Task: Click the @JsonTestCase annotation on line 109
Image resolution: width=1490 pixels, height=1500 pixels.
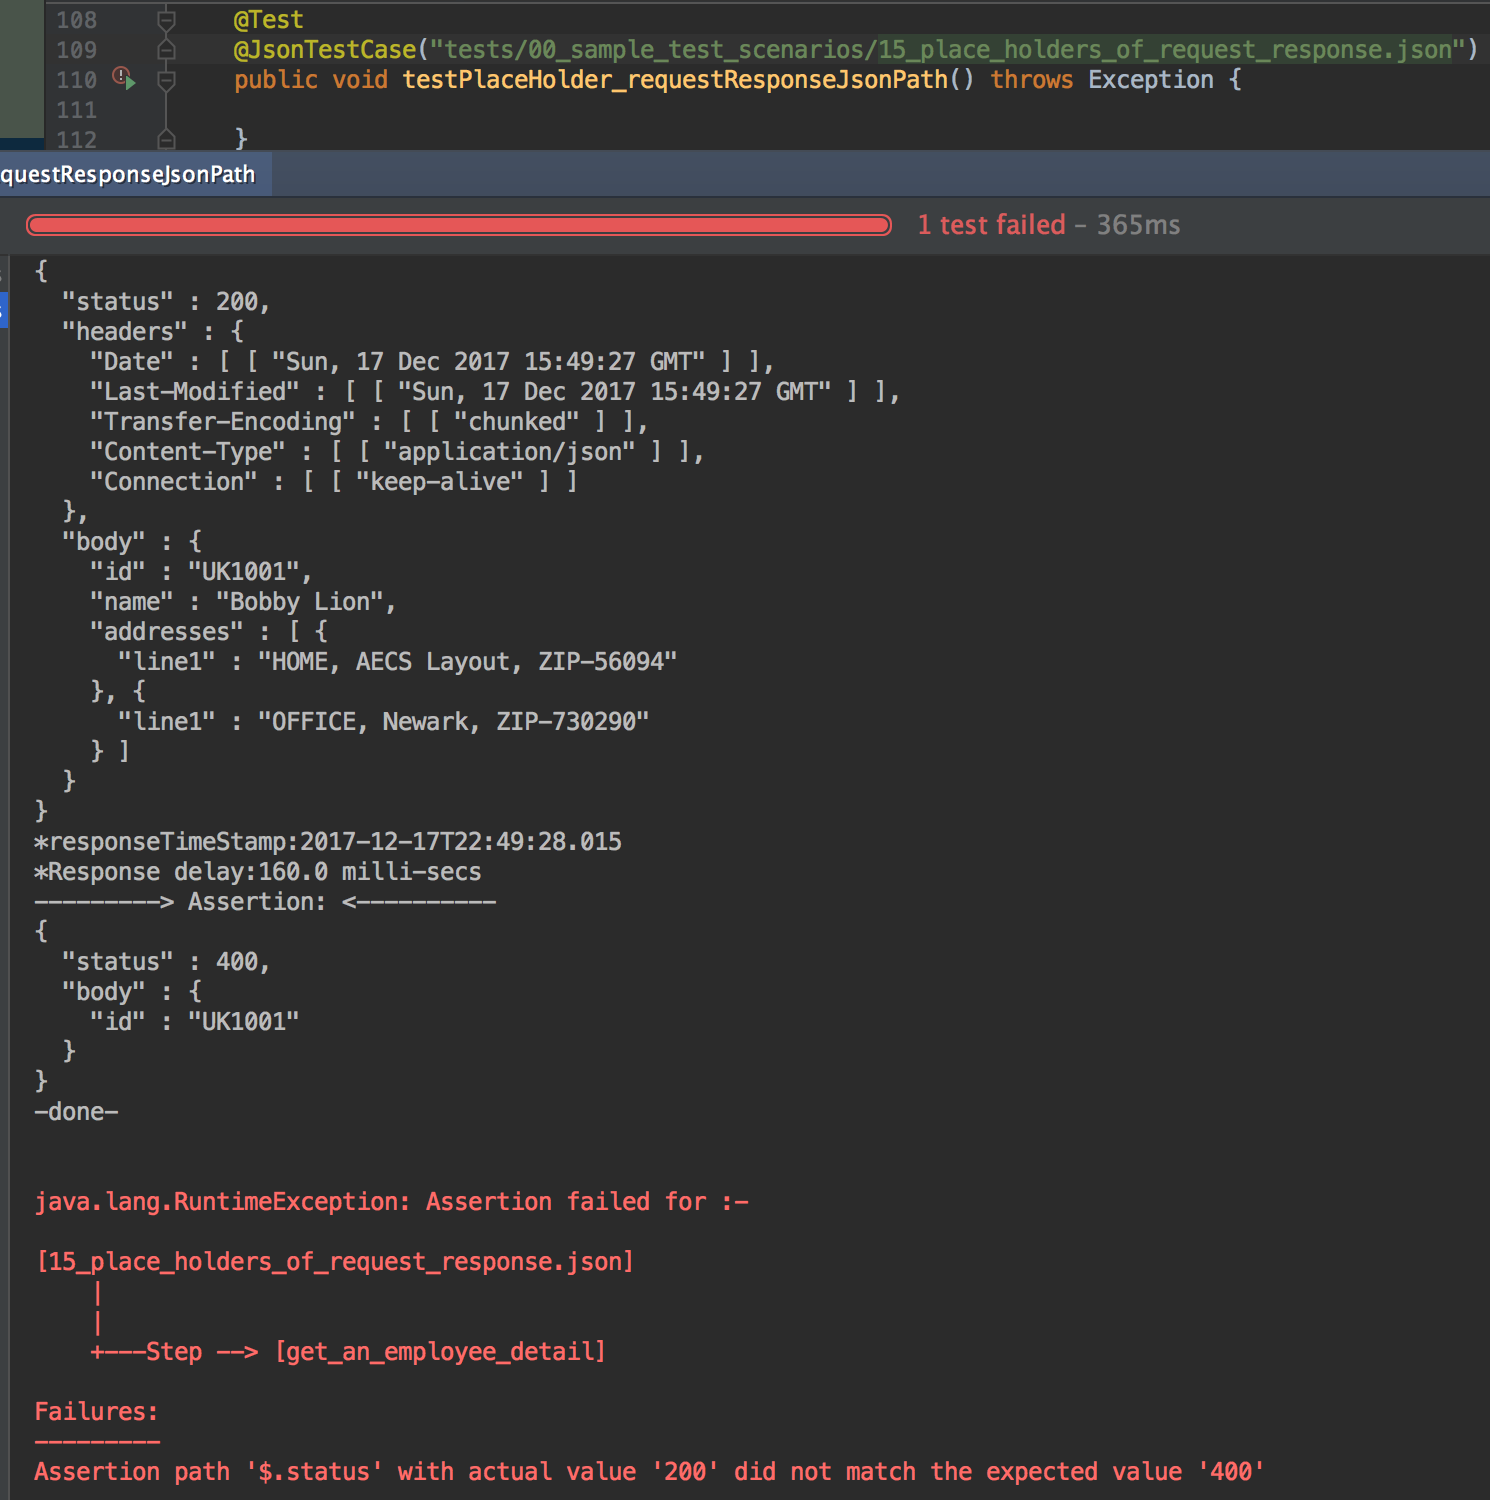Action: (x=325, y=48)
